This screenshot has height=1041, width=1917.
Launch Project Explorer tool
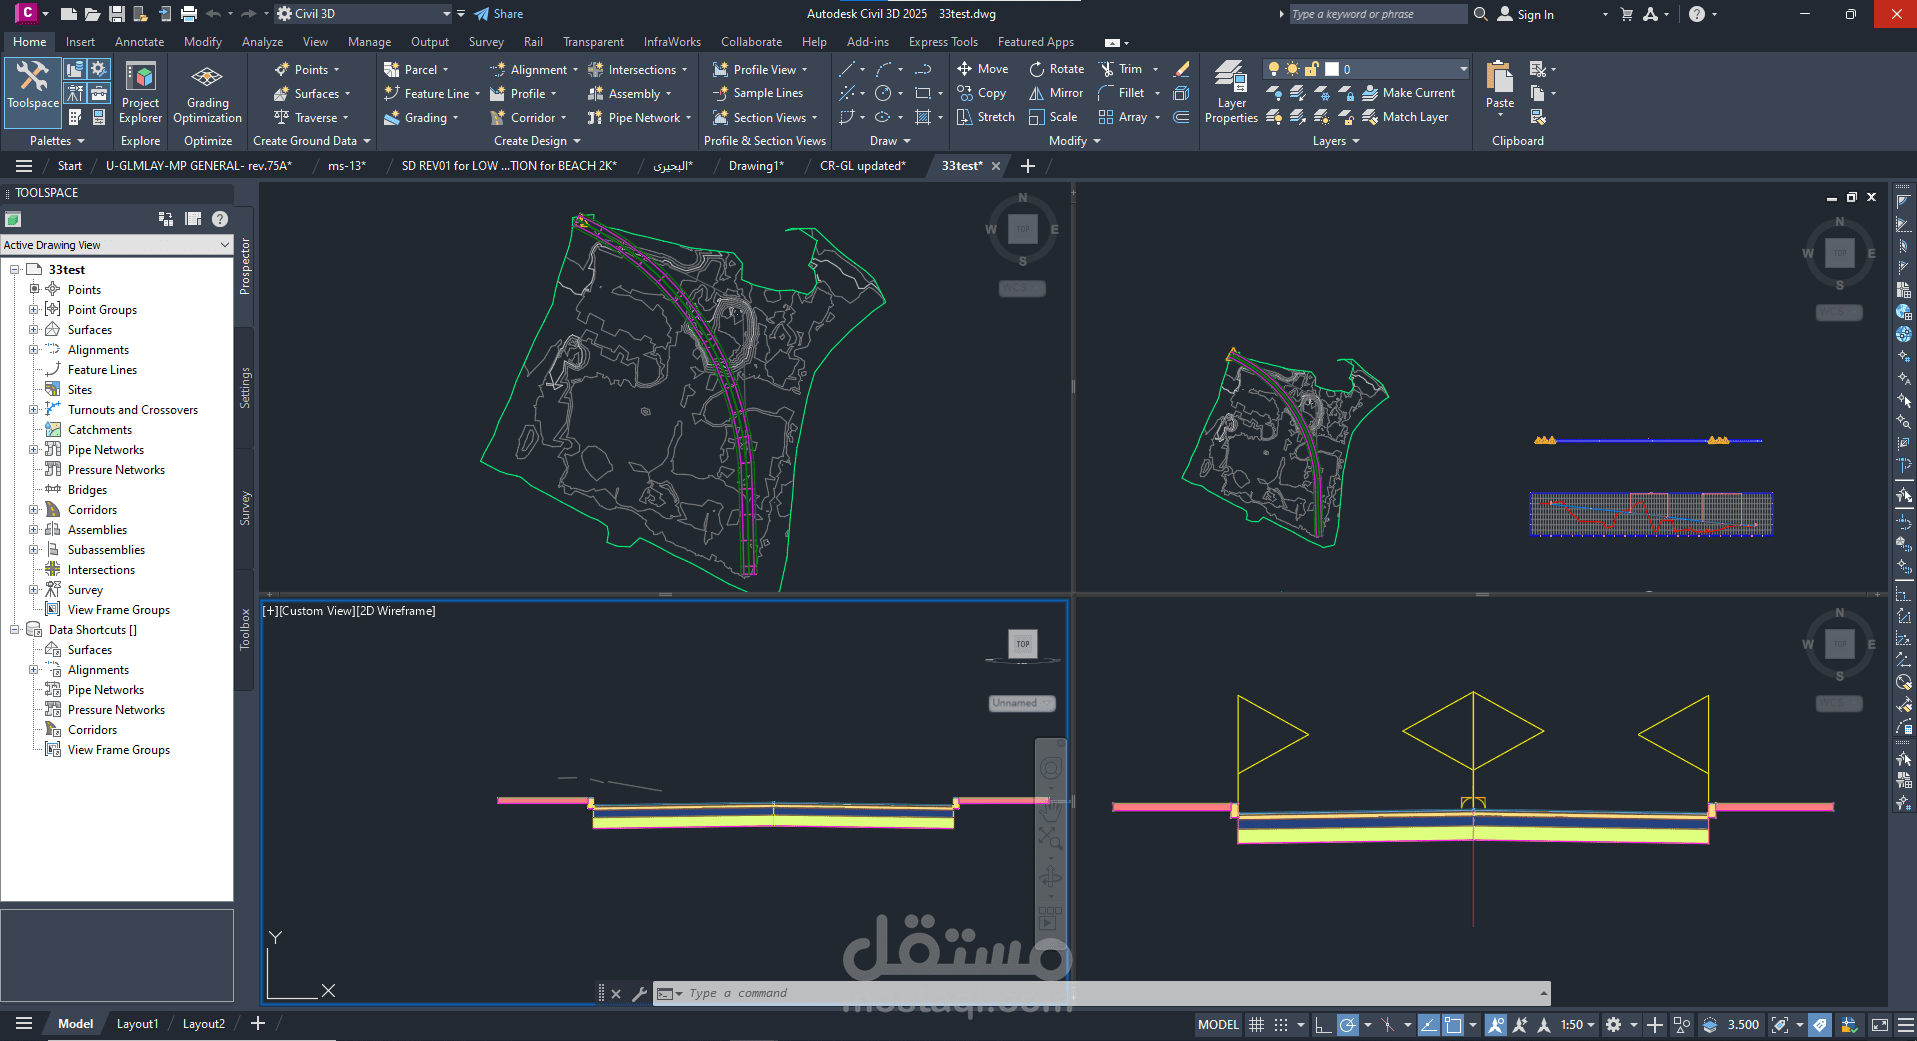click(x=140, y=92)
